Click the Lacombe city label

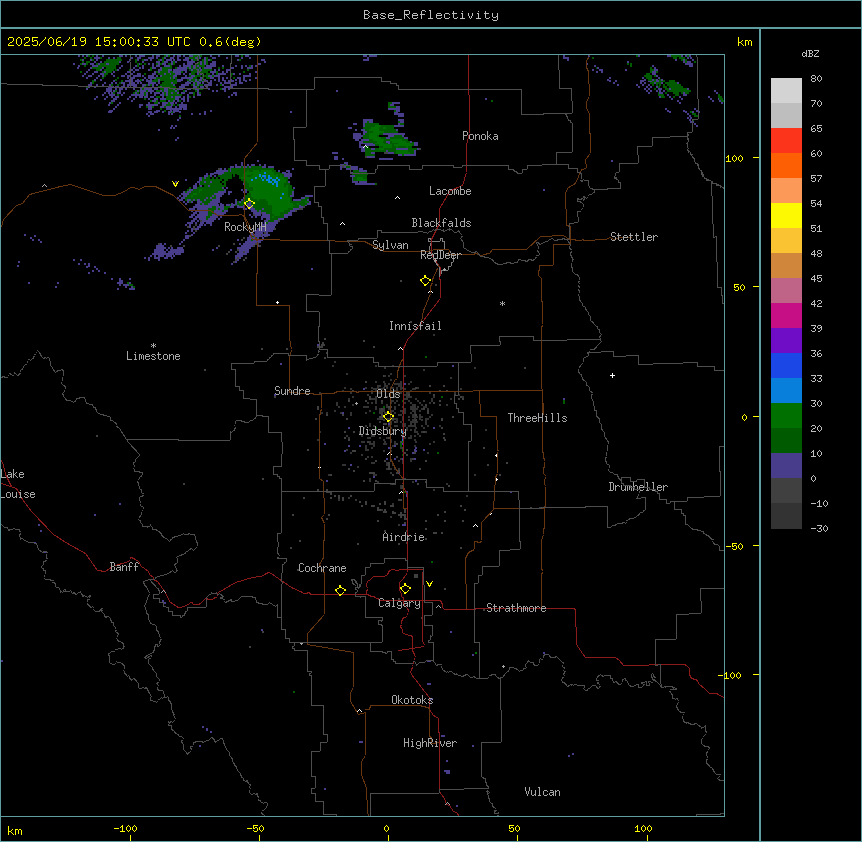[450, 191]
